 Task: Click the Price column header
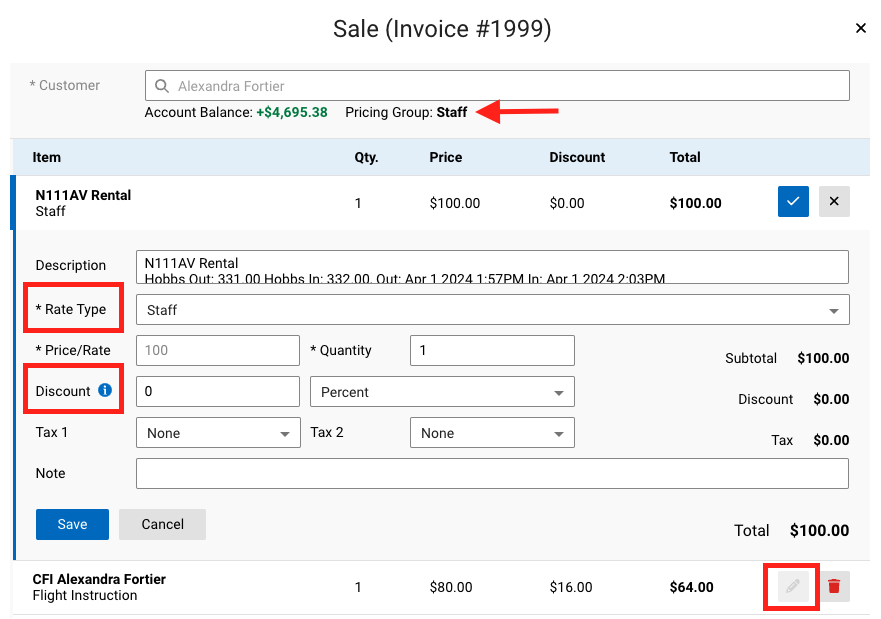446,157
